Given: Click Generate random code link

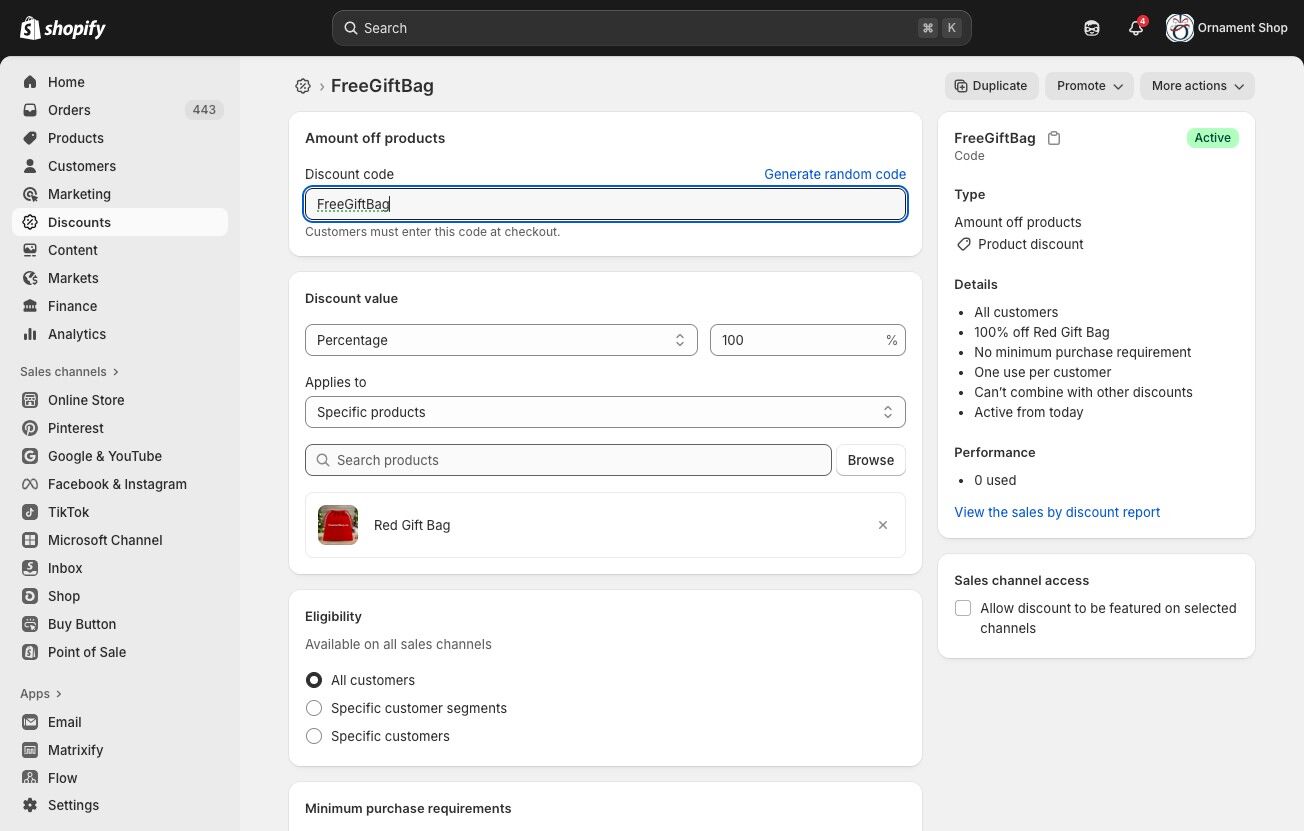Looking at the screenshot, I should [x=835, y=174].
